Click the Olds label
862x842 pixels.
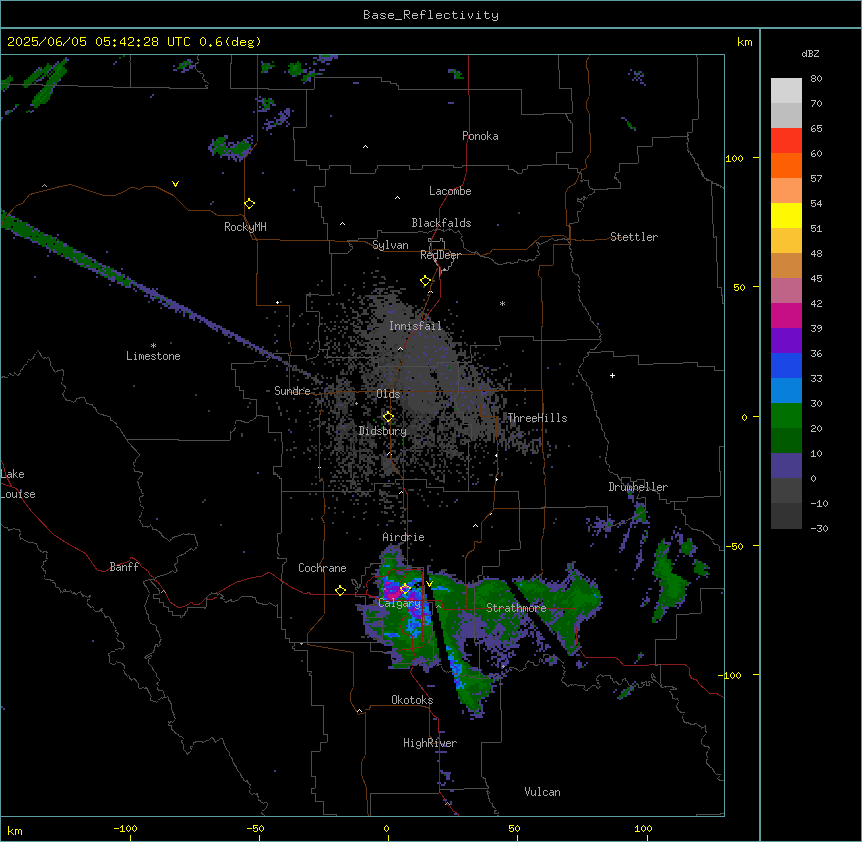coord(388,394)
